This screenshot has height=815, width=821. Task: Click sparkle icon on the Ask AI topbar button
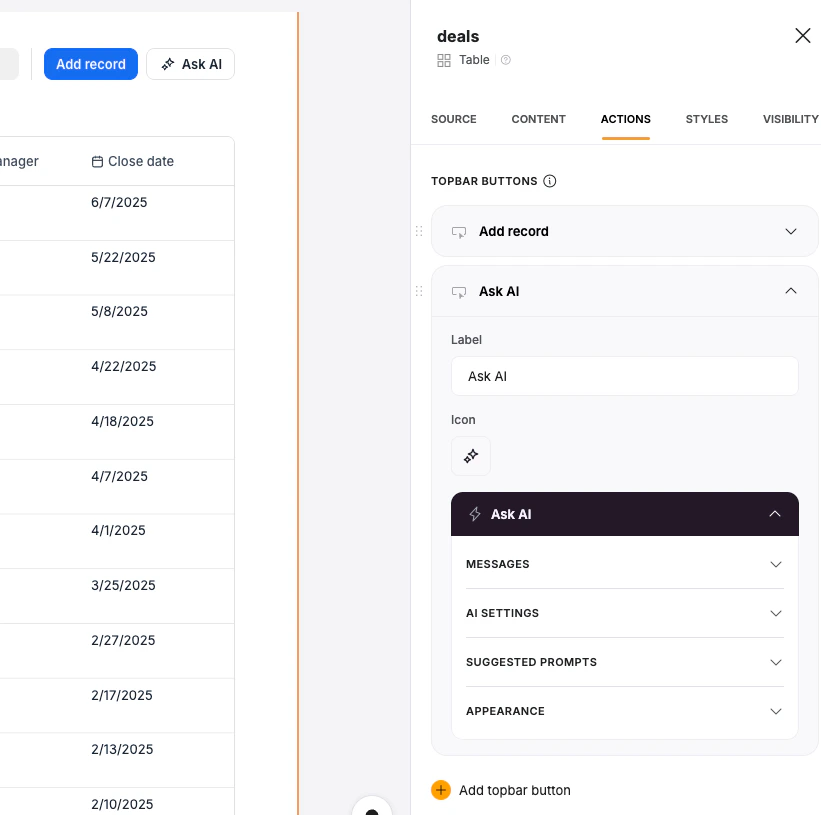click(168, 64)
